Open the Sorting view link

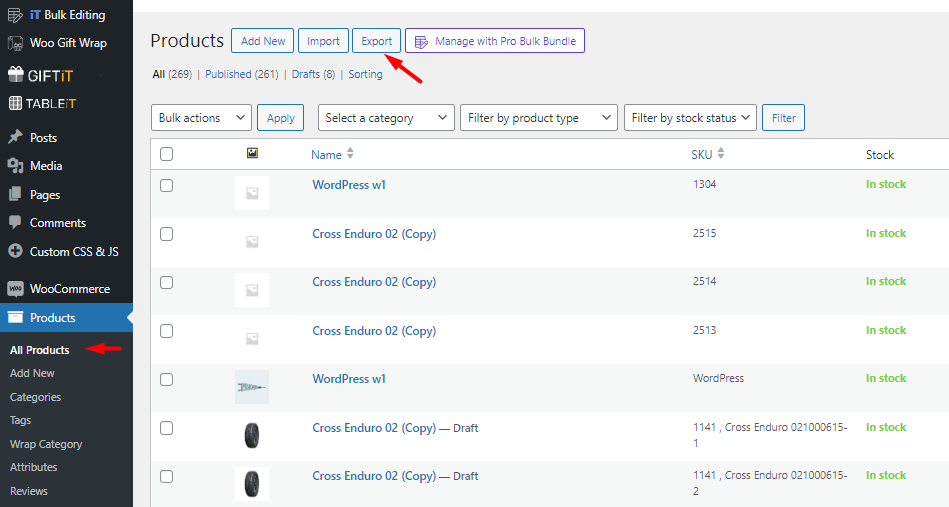[365, 74]
